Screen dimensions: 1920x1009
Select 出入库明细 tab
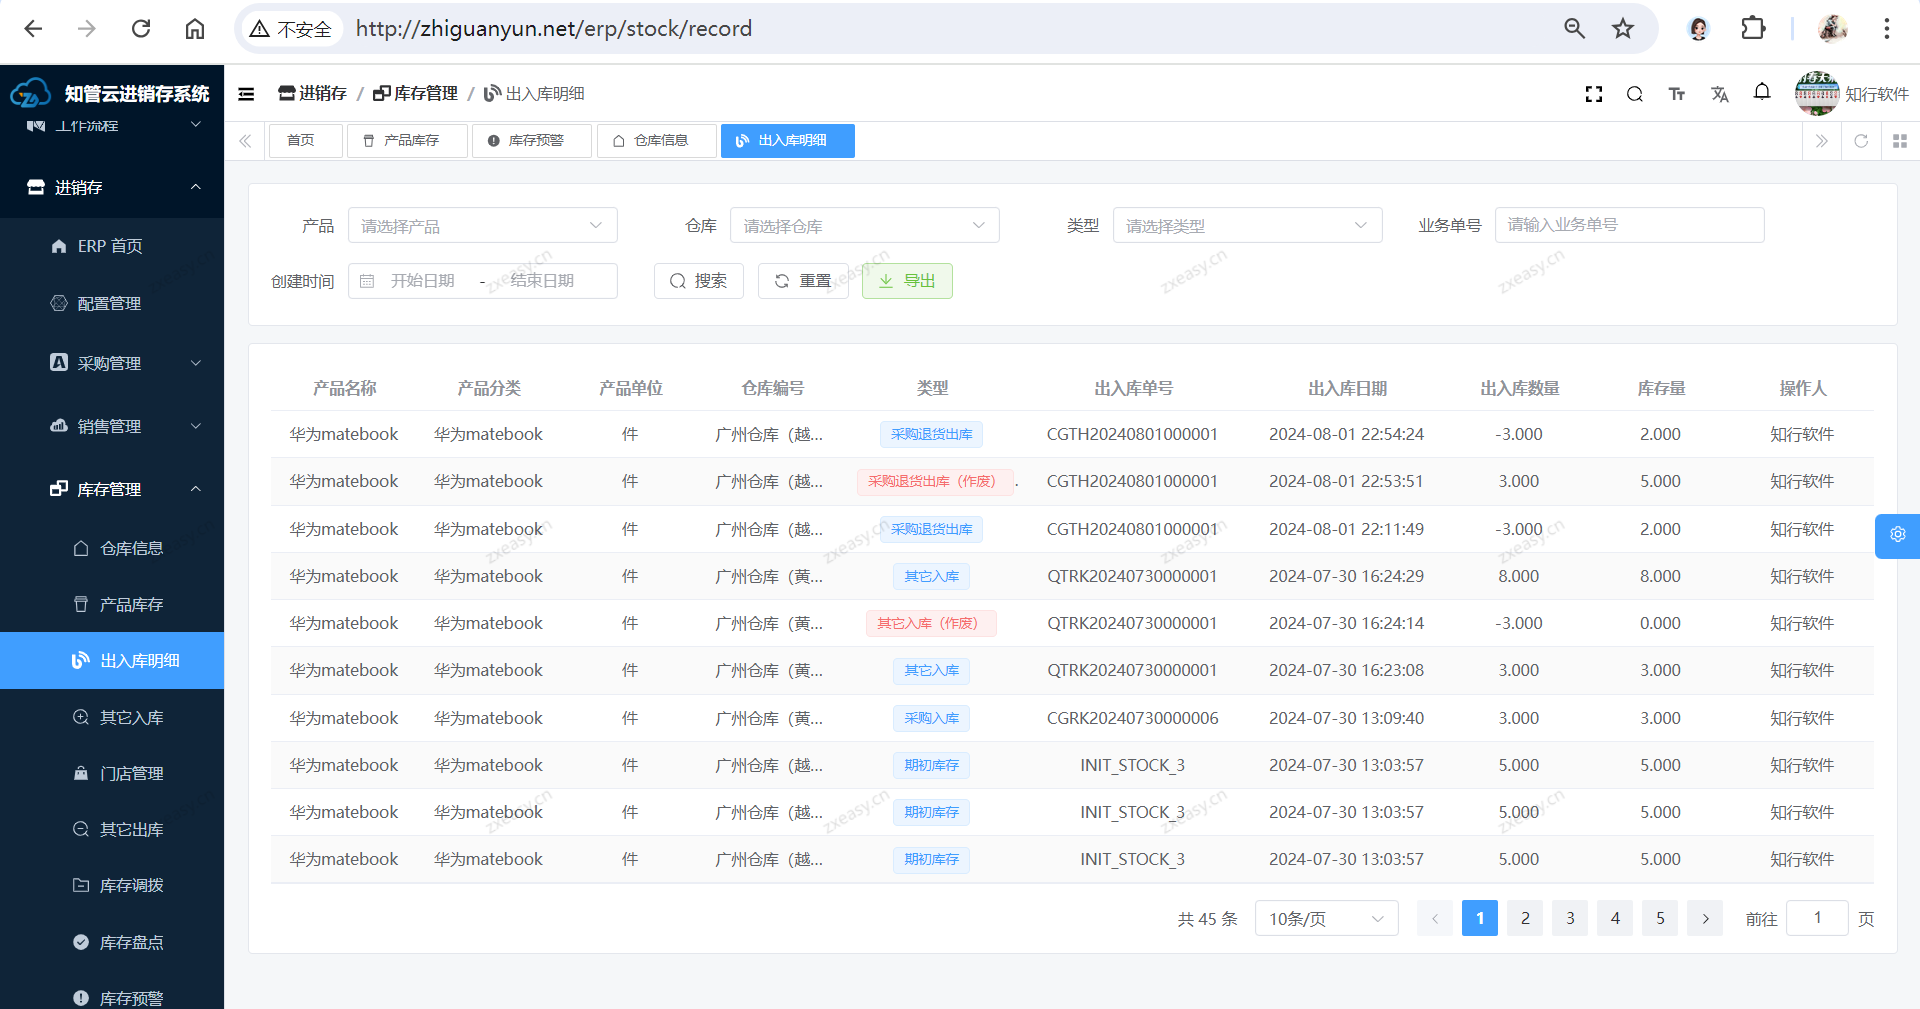click(788, 141)
